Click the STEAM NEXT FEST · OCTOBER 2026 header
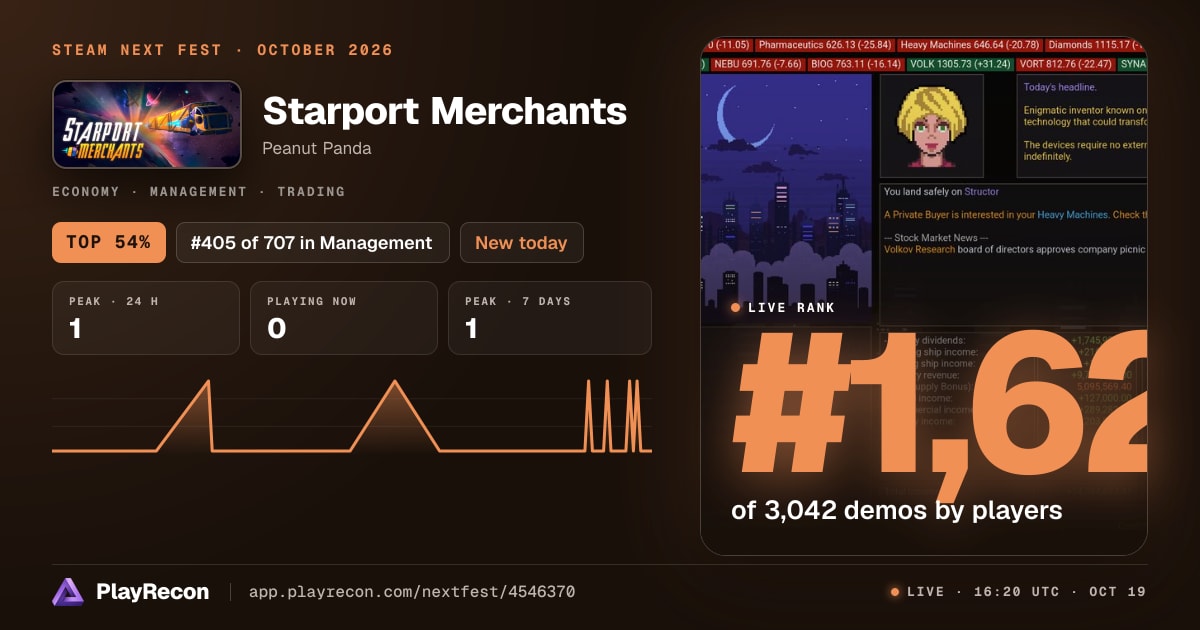The width and height of the screenshot is (1200, 630). coord(222,50)
